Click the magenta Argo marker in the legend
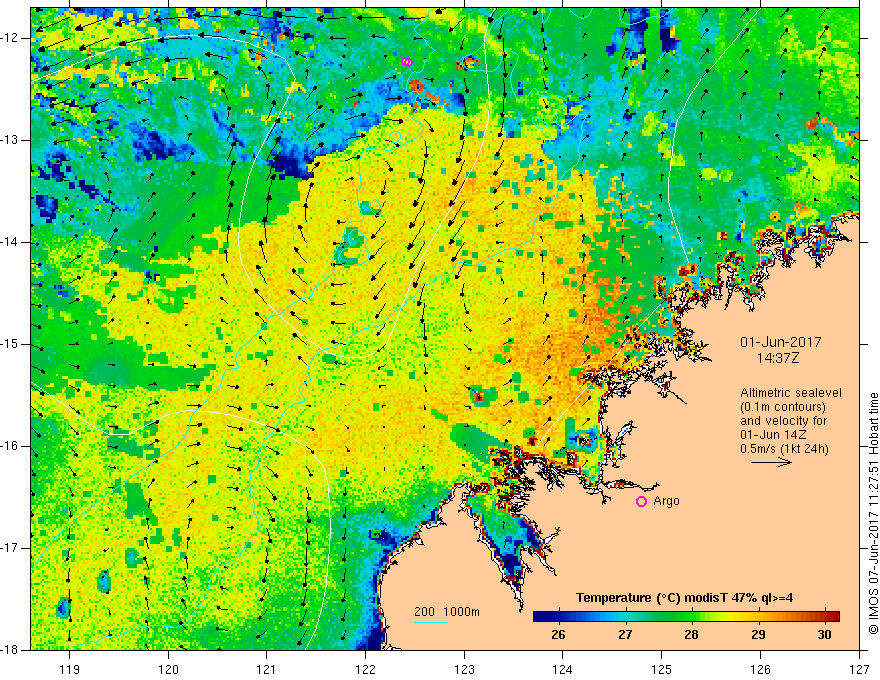 tap(641, 501)
